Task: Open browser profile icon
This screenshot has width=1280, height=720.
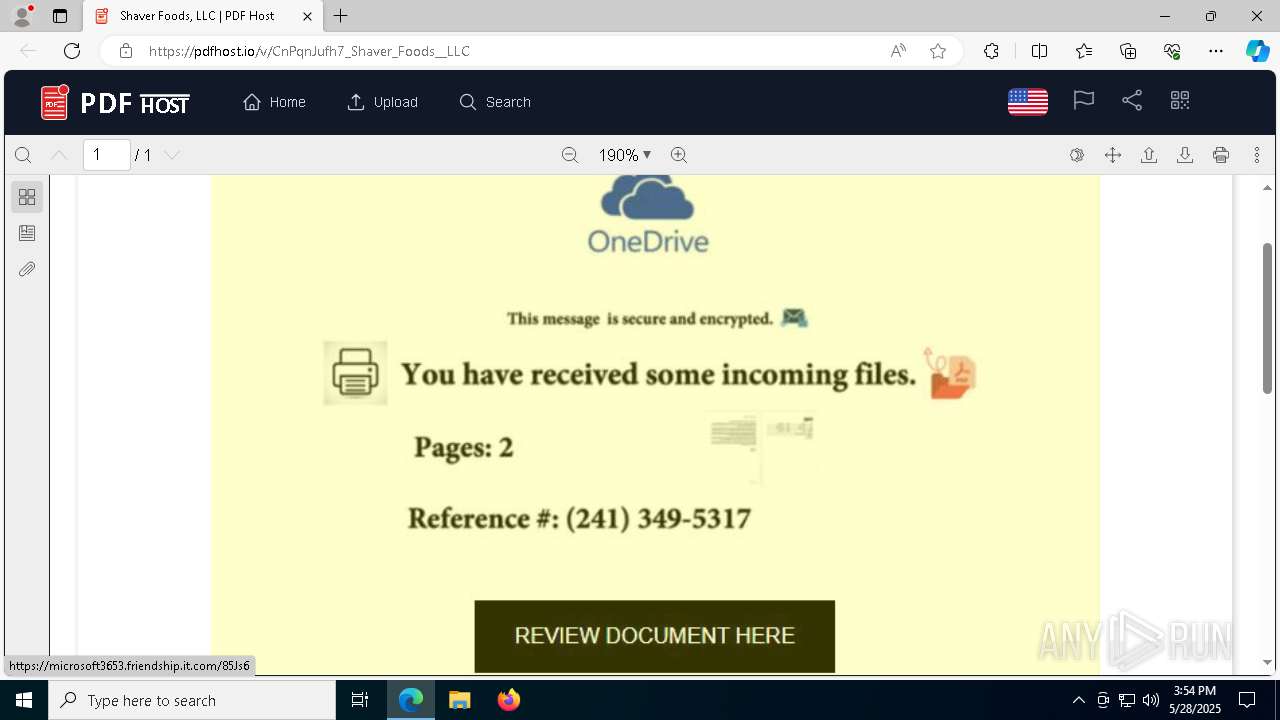Action: point(22,15)
